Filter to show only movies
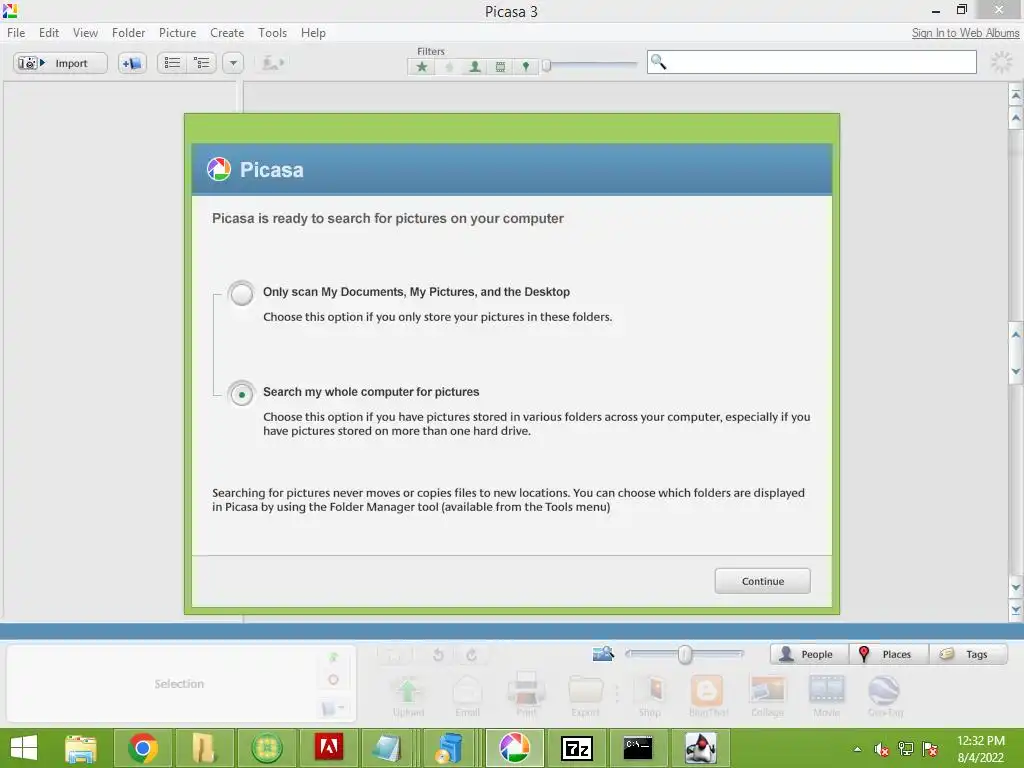The width and height of the screenshot is (1024, 768). (x=500, y=67)
